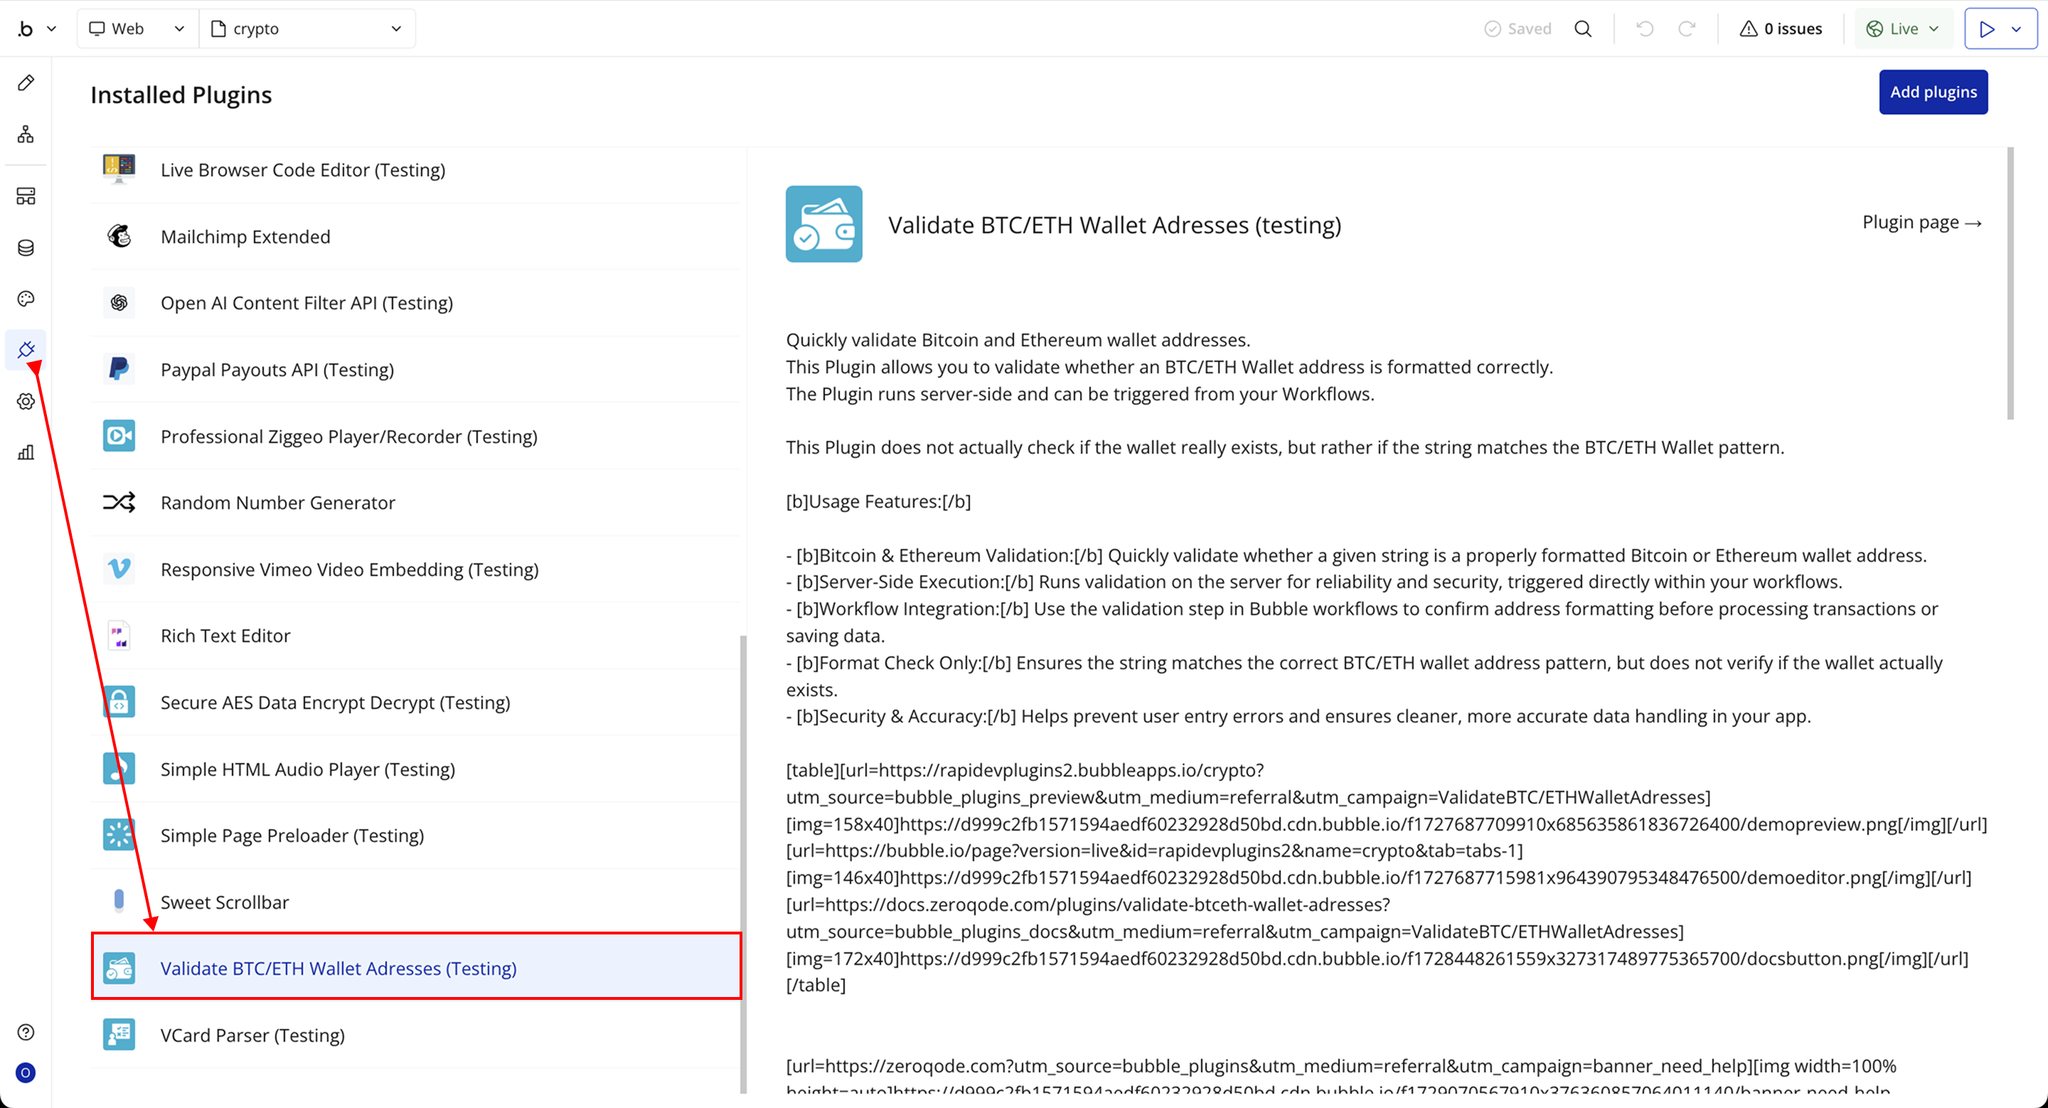The width and height of the screenshot is (2048, 1108).
Task: Click the Add plugins button
Action: (1933, 92)
